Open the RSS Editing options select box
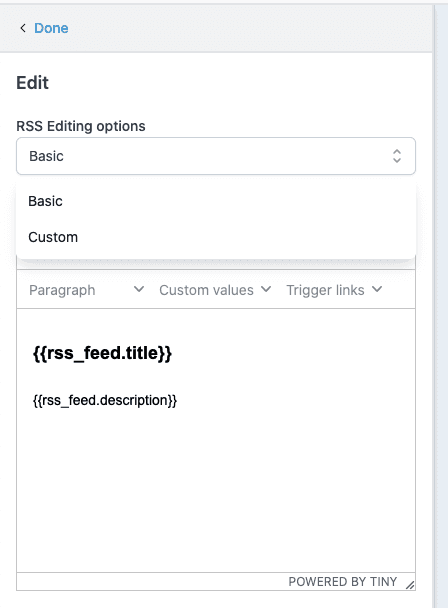448x608 pixels. 216,156
